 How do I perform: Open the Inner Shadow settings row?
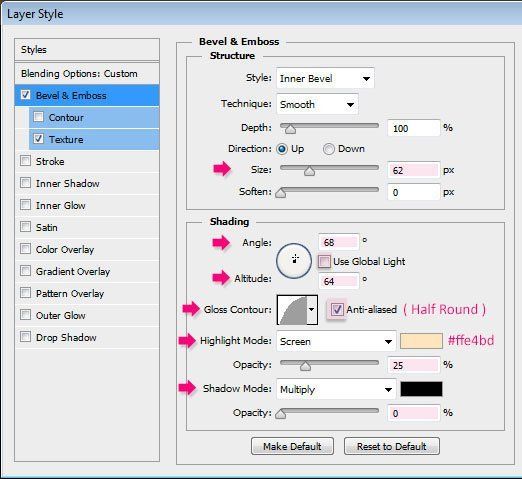coord(87,183)
